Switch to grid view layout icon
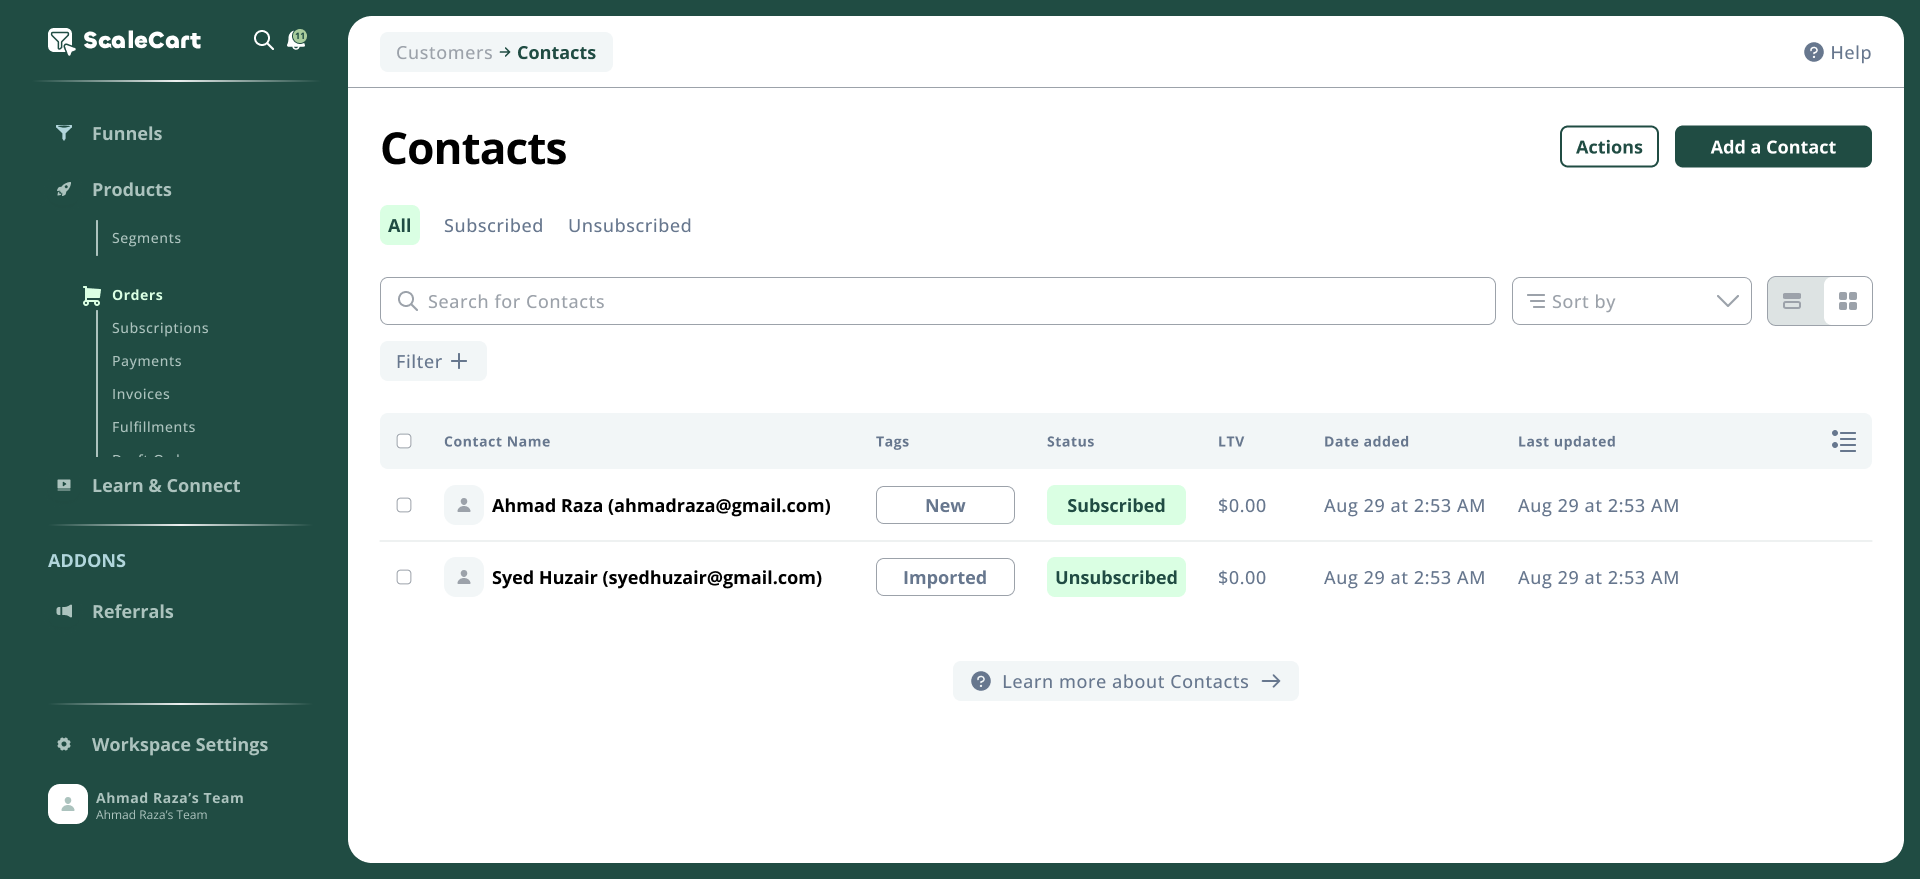 [1847, 301]
